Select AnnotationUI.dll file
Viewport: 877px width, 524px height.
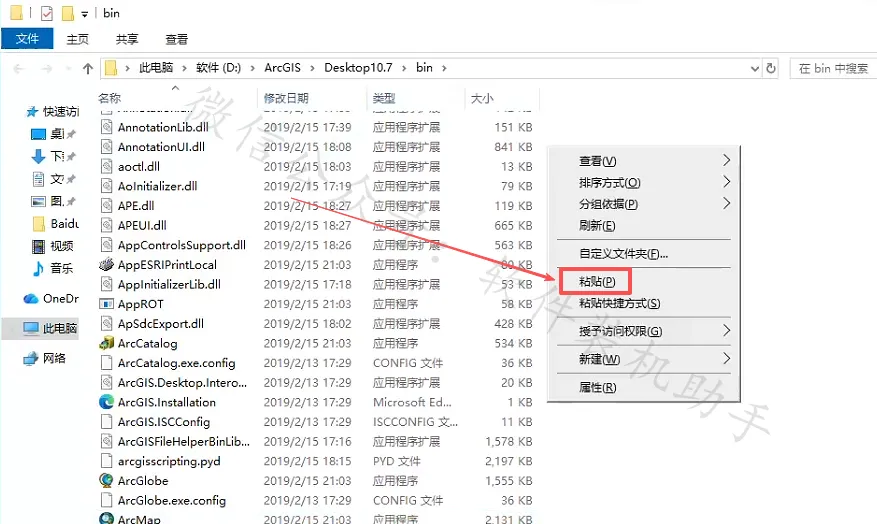[x=161, y=147]
